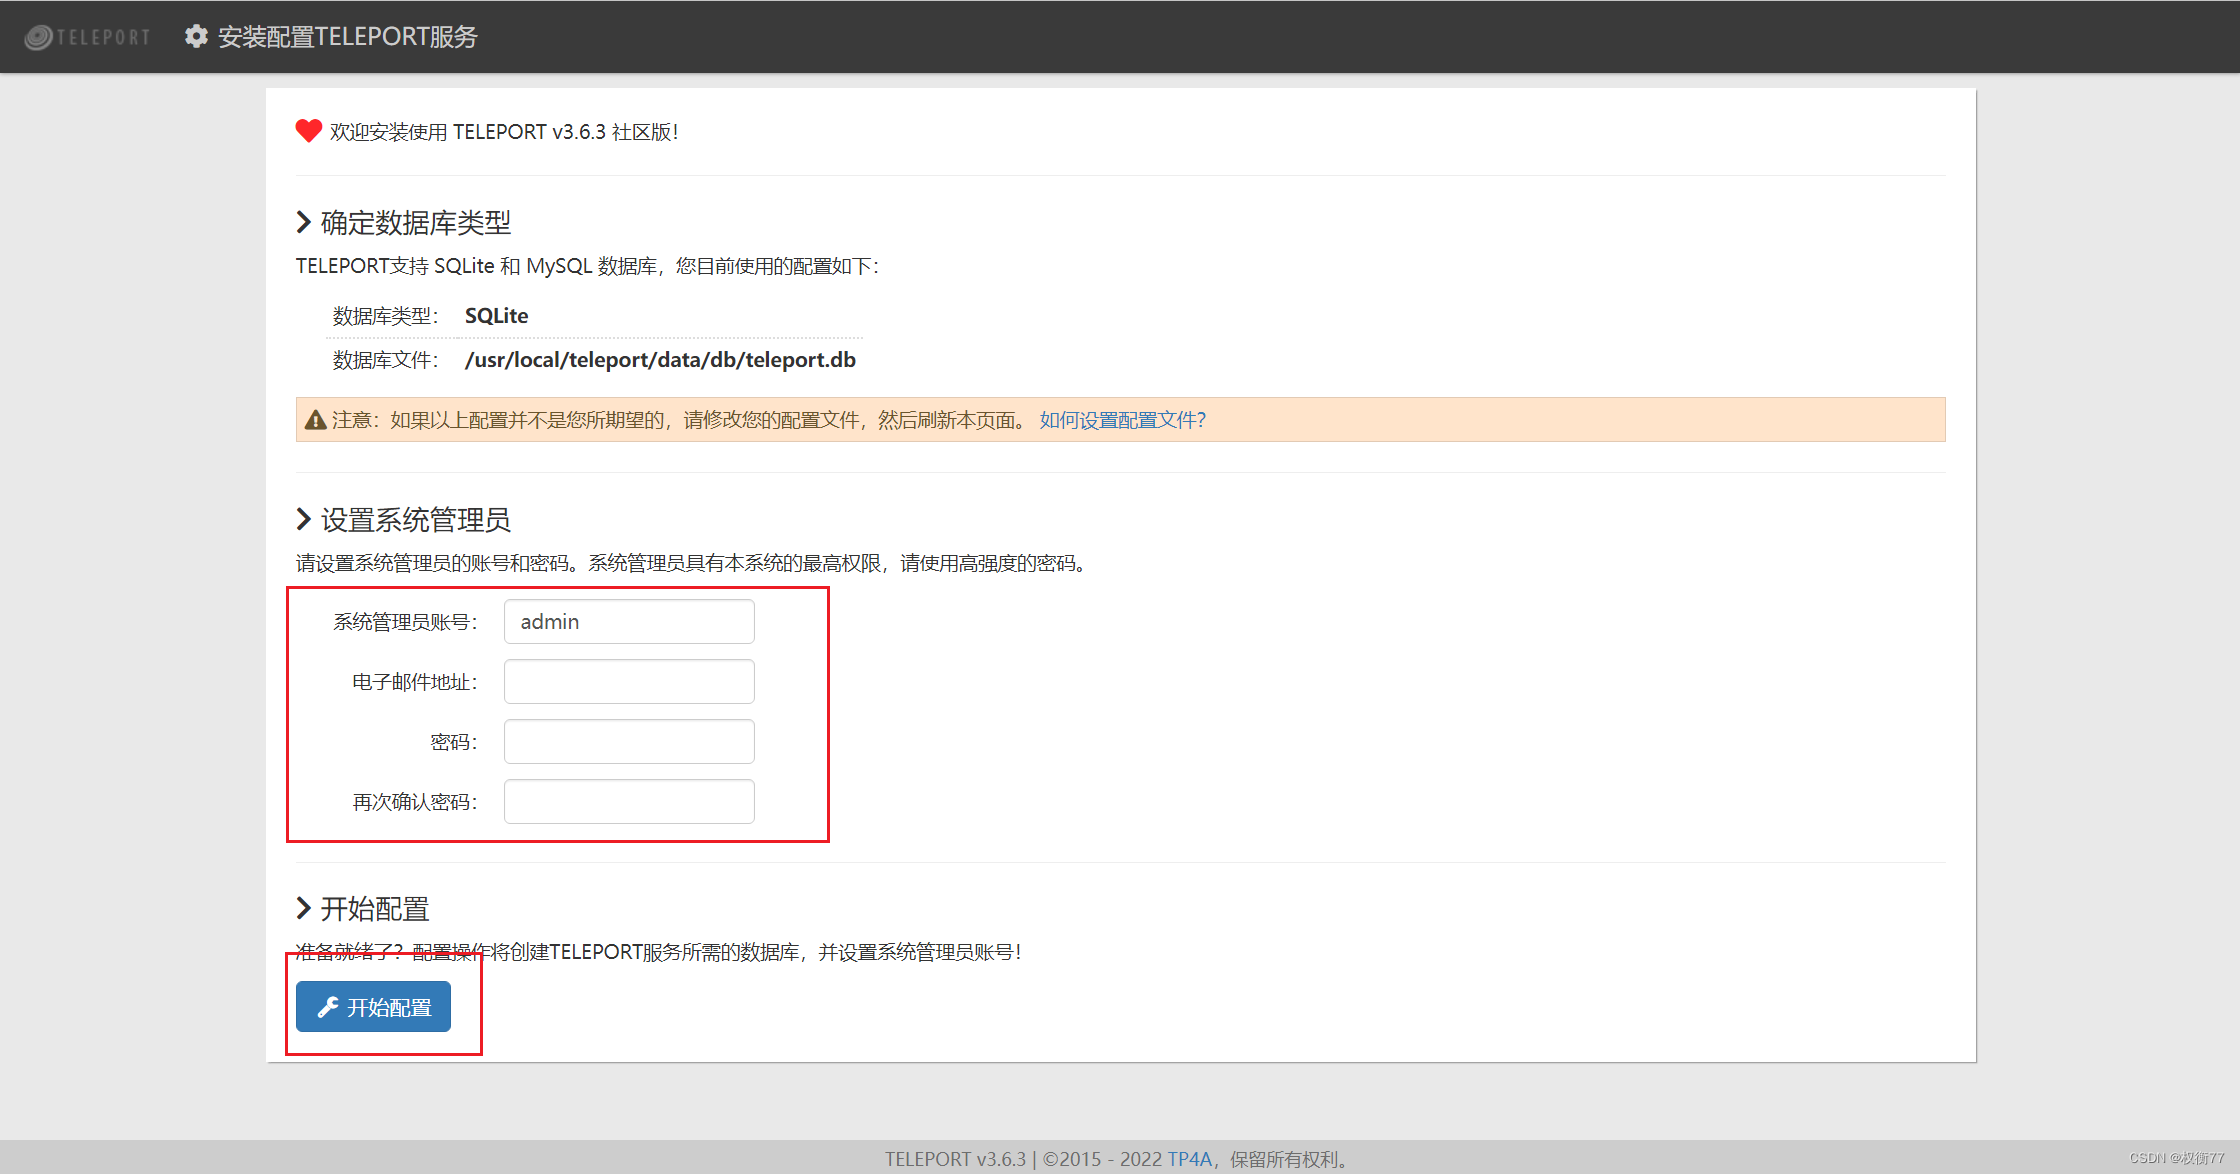Focus the 密码 input field
Viewport: 2240px width, 1174px height.
click(x=629, y=742)
